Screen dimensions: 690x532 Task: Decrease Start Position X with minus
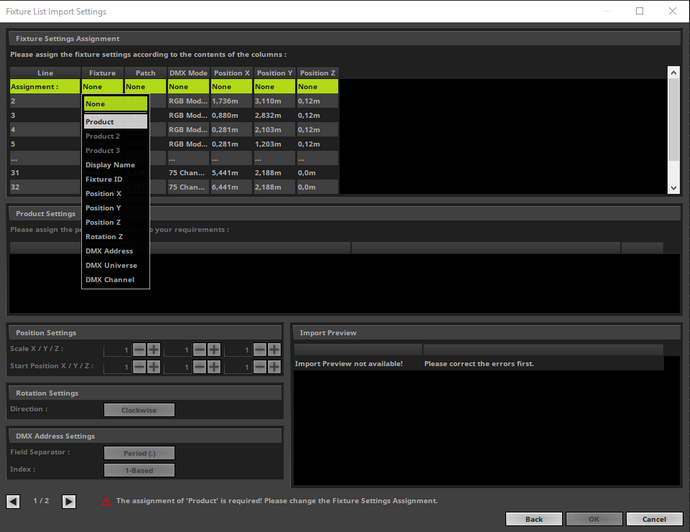(139, 367)
